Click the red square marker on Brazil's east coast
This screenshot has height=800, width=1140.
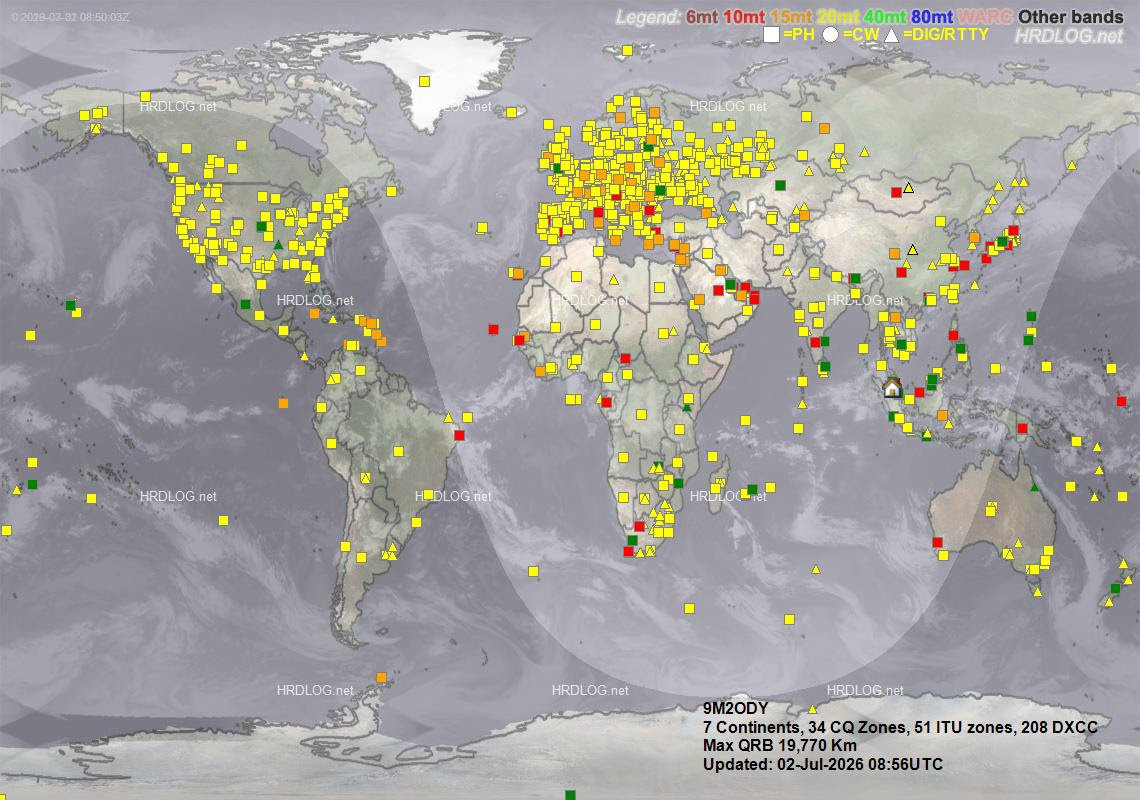click(459, 436)
